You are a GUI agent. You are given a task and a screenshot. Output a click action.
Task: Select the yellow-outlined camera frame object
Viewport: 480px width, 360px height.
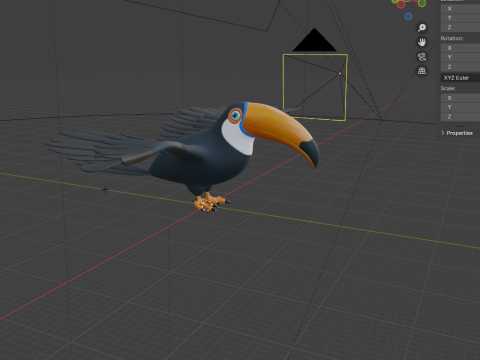pos(315,87)
